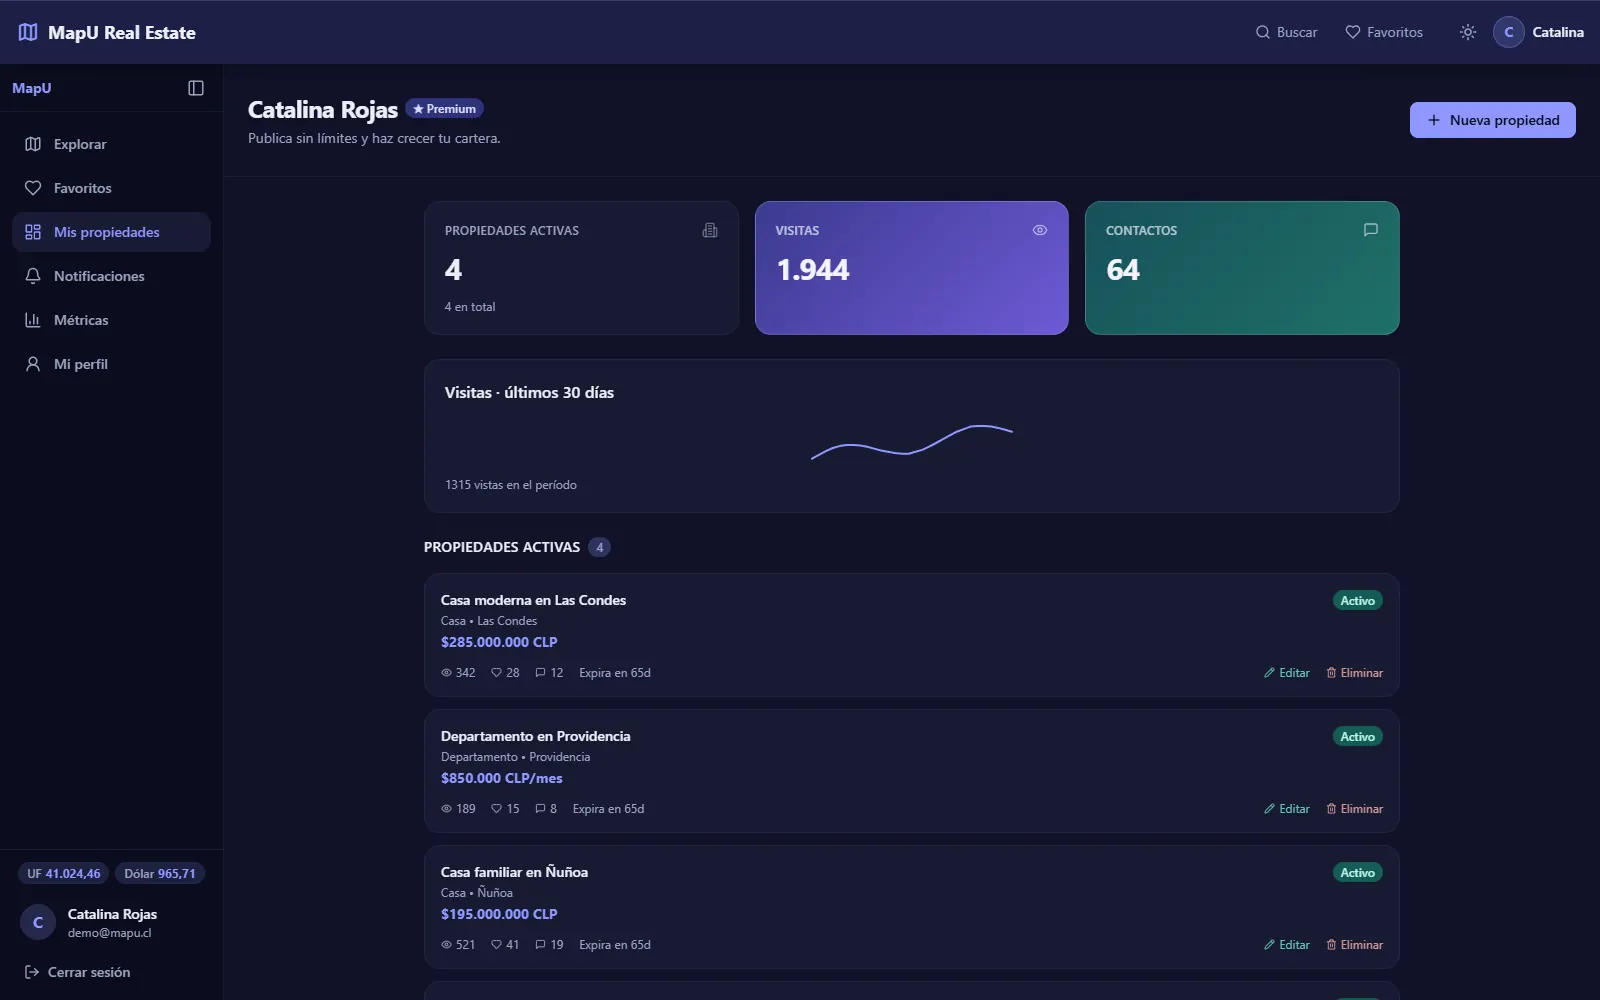1600x1000 pixels.
Task: Click the MapU Real Estate map logo icon
Action: coord(28,32)
